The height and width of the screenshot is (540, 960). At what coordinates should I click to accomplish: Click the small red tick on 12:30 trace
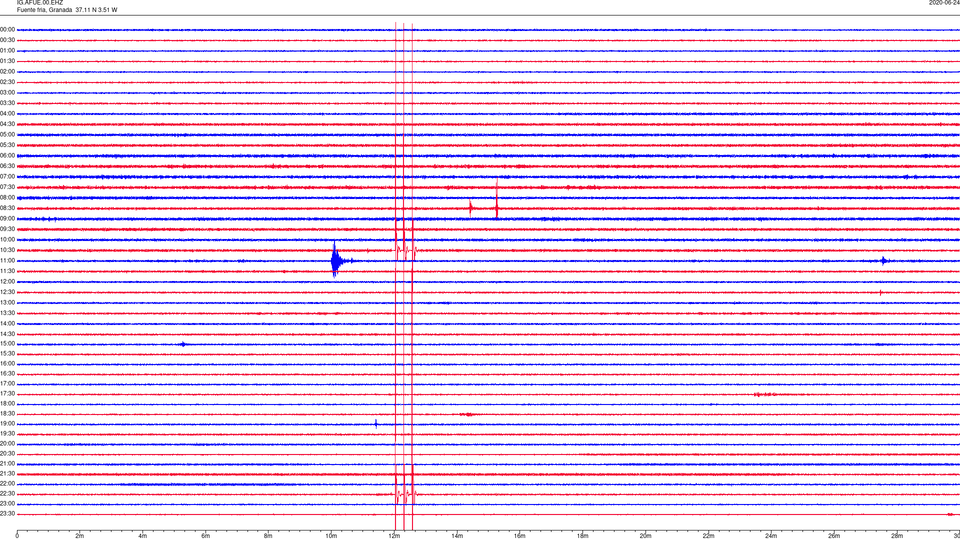click(x=880, y=293)
